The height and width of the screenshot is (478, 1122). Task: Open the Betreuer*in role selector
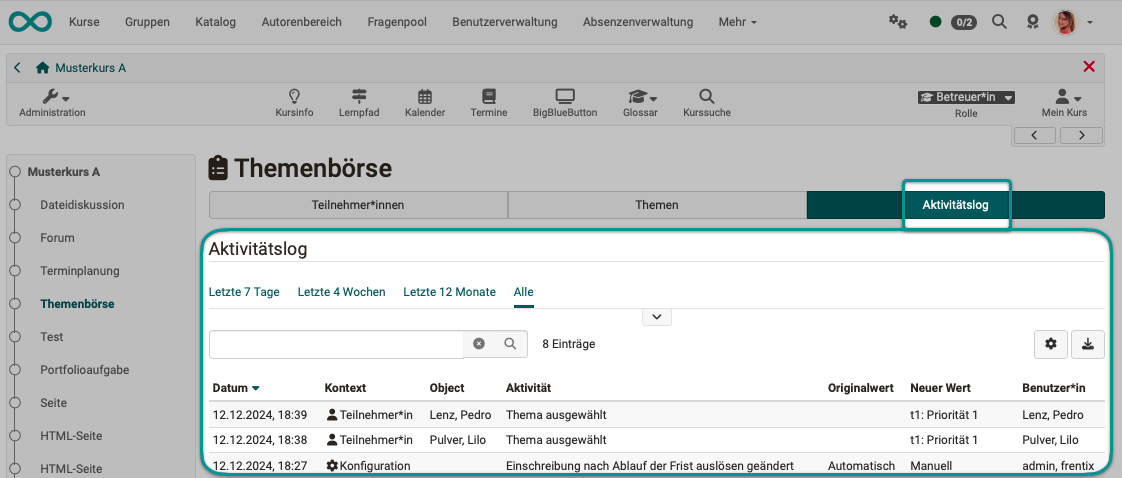click(x=966, y=97)
